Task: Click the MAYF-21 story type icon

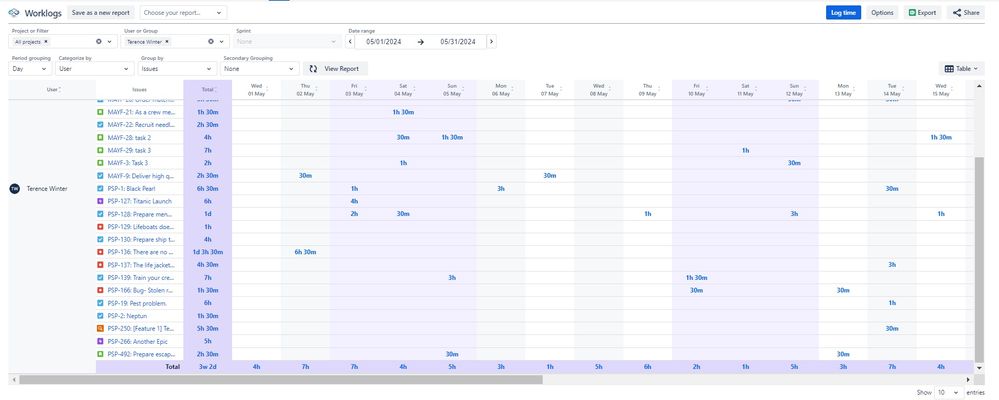Action: 100,112
